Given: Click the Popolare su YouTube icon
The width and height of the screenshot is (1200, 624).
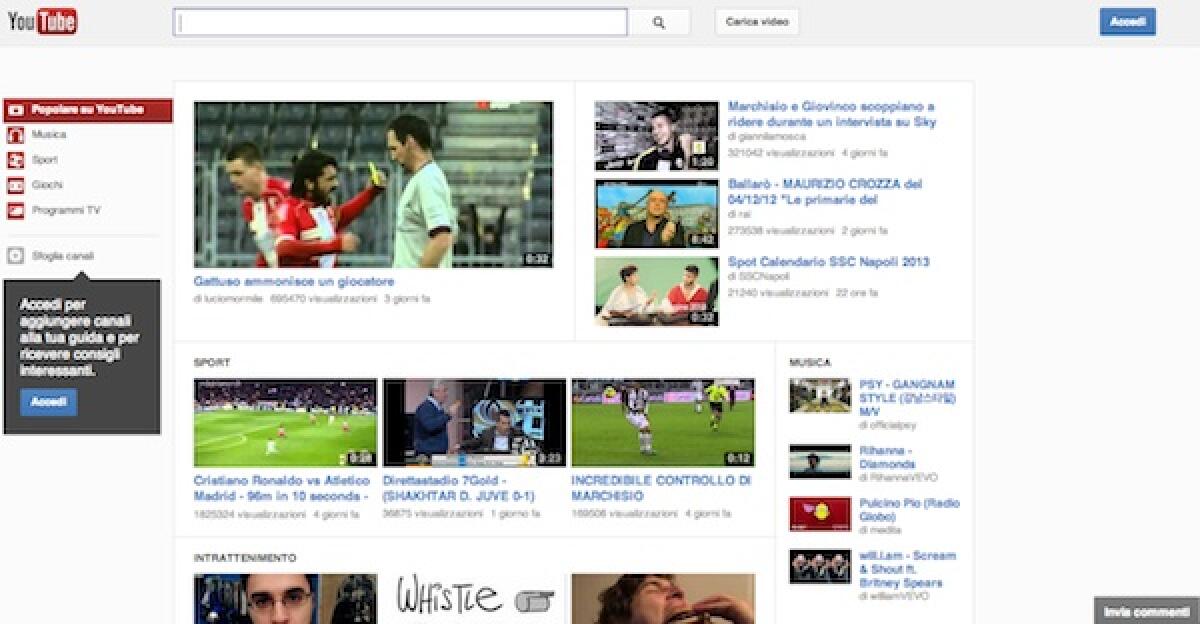Looking at the screenshot, I should 15,110.
